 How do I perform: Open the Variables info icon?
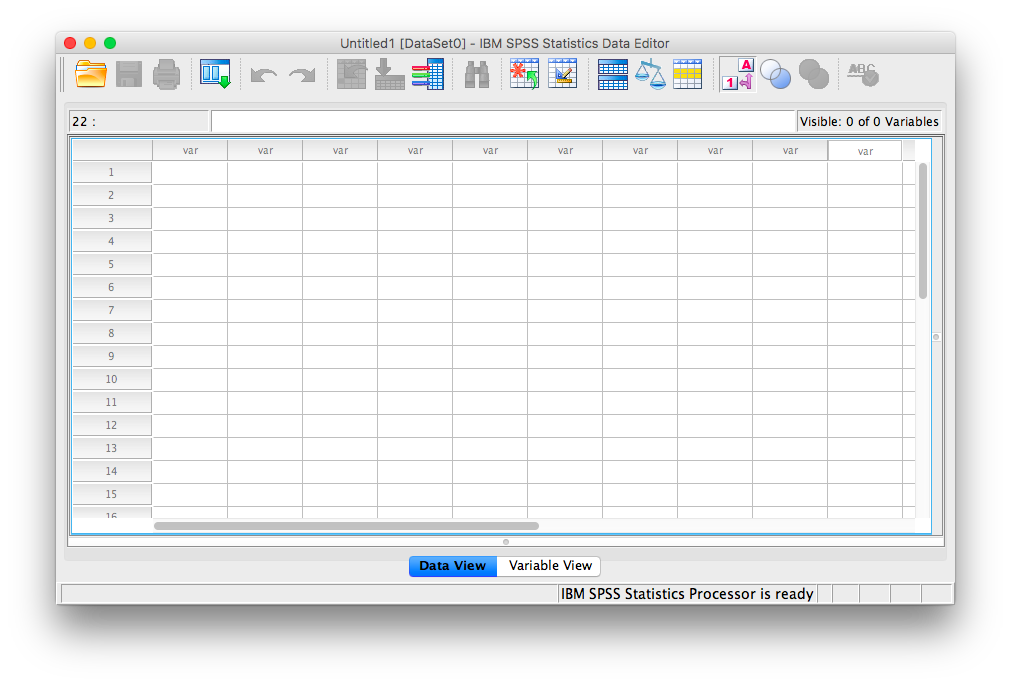pos(427,74)
